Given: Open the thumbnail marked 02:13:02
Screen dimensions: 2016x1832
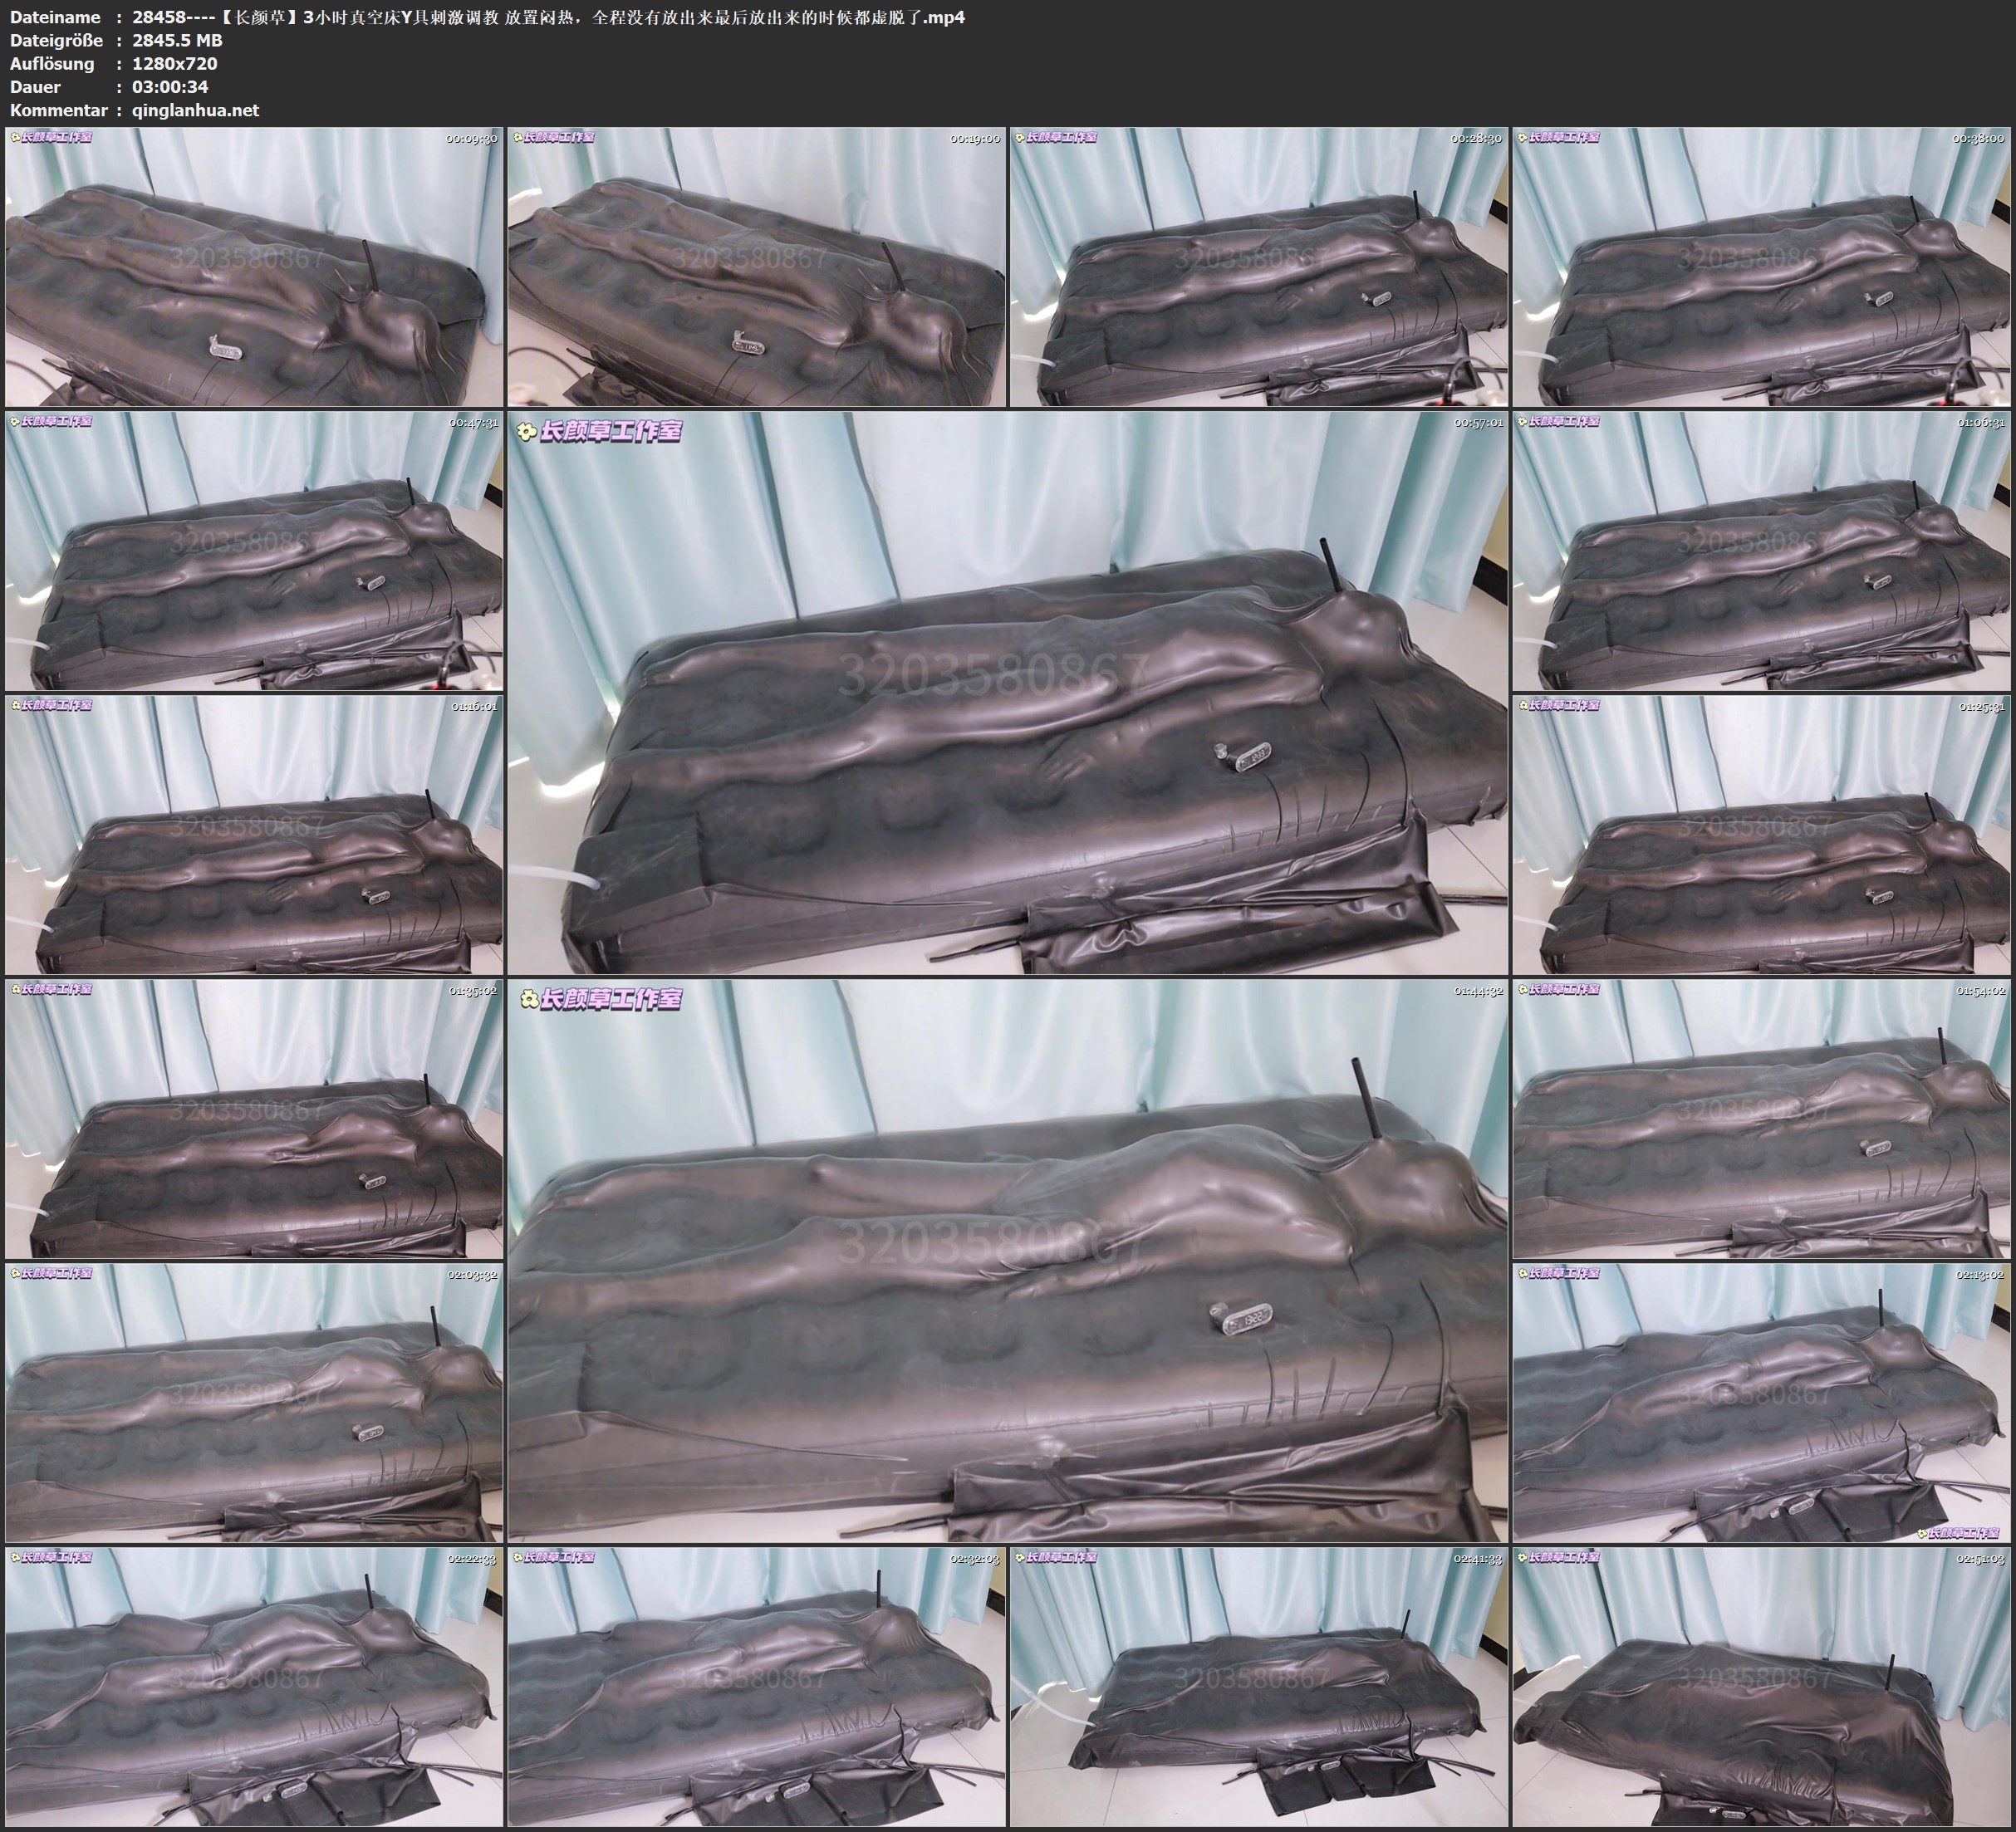Looking at the screenshot, I should click(x=1761, y=1403).
